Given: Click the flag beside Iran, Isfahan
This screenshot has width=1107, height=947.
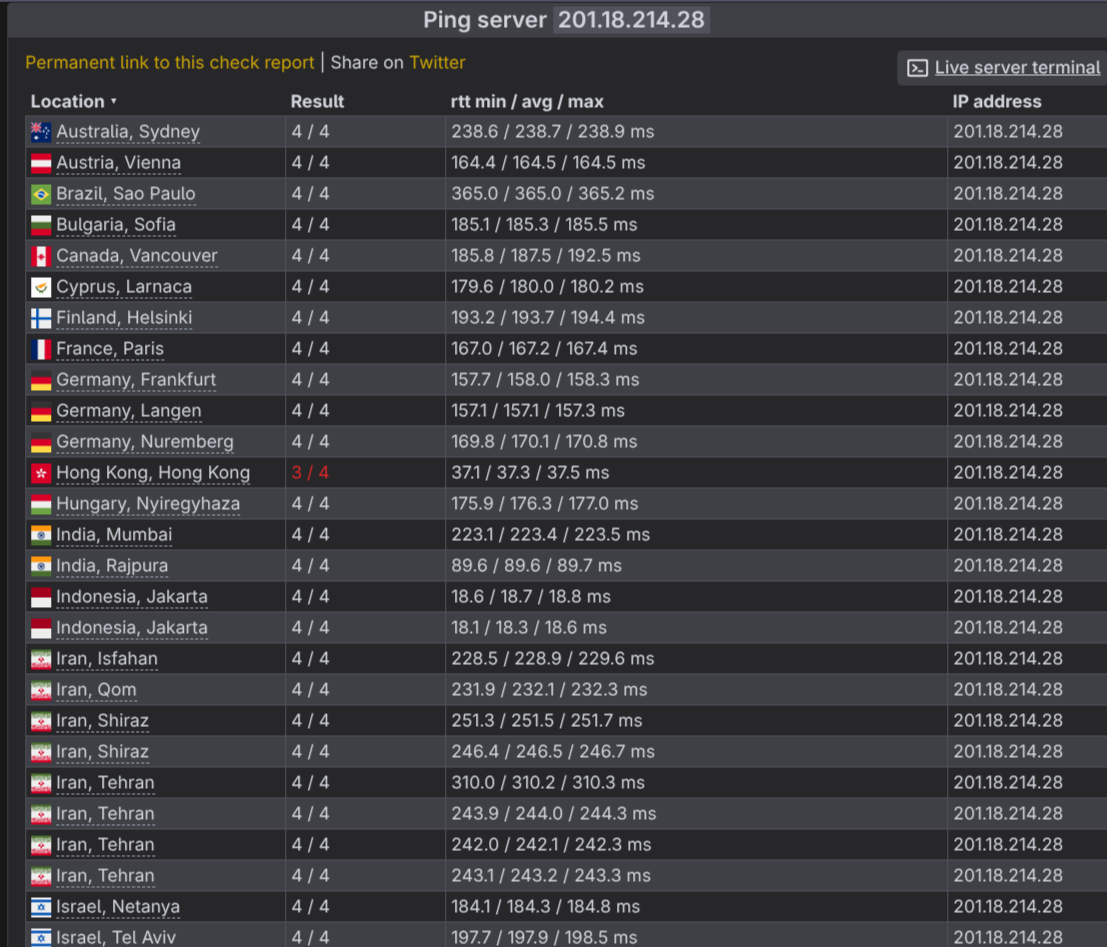Looking at the screenshot, I should (41, 660).
